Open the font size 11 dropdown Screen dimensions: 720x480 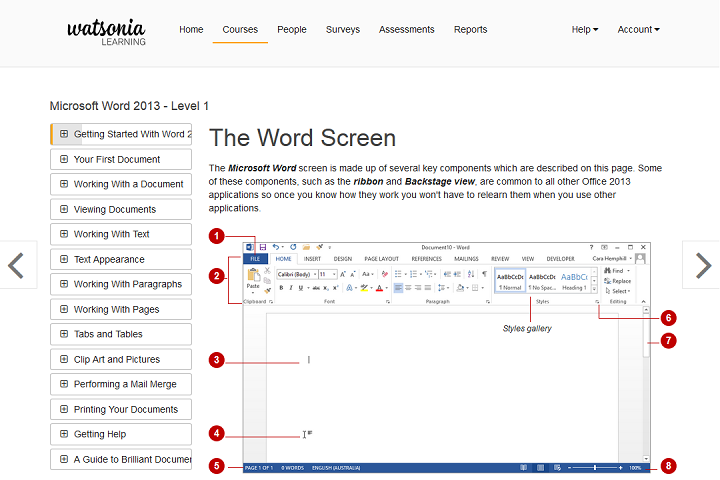pyautogui.click(x=334, y=274)
